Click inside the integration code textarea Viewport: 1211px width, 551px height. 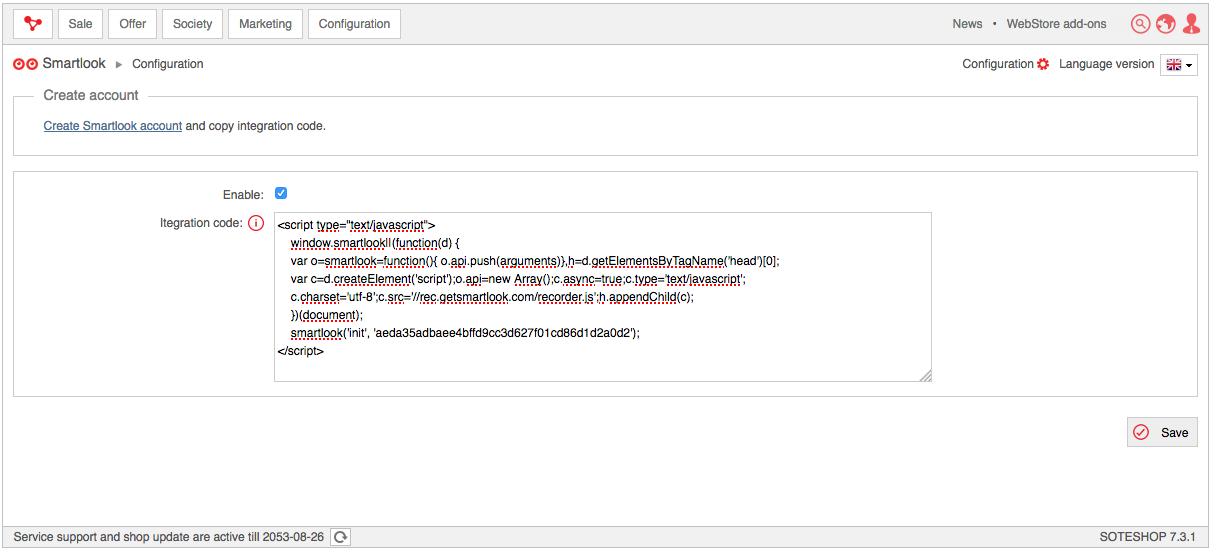pyautogui.click(x=603, y=297)
